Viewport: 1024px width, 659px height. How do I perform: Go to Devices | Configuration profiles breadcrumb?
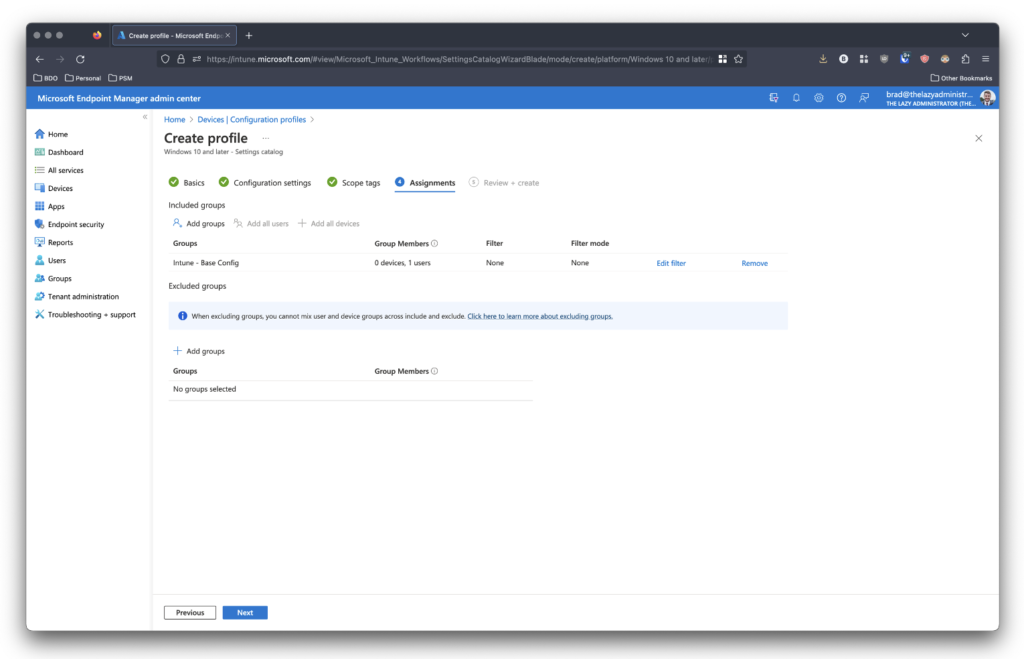251,120
